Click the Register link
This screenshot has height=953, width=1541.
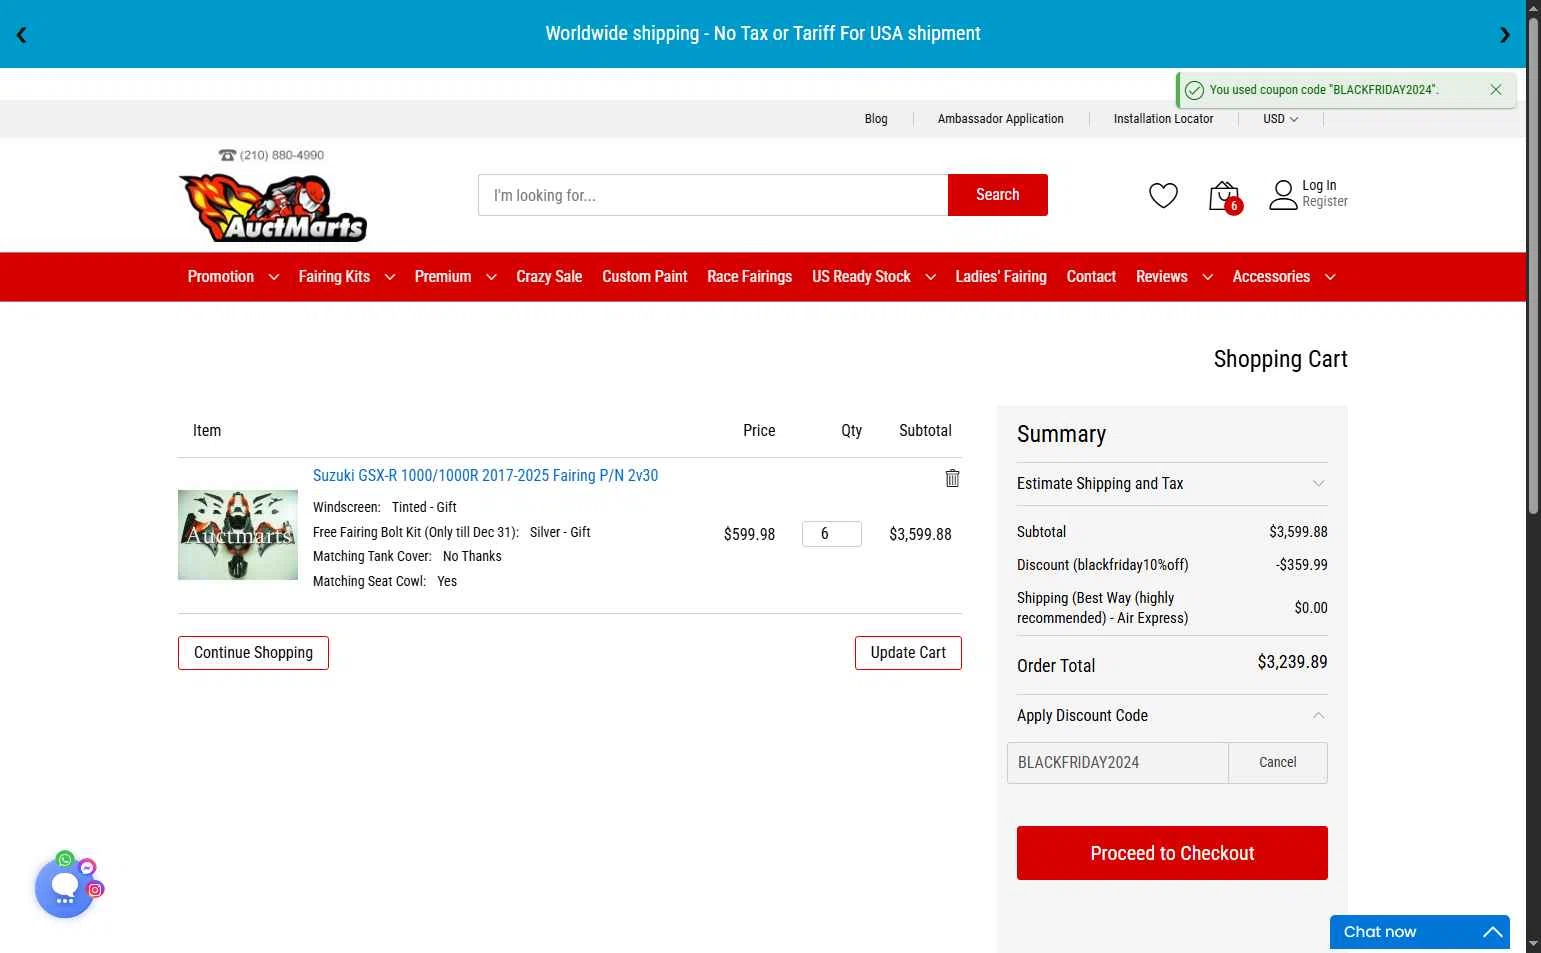click(1325, 202)
